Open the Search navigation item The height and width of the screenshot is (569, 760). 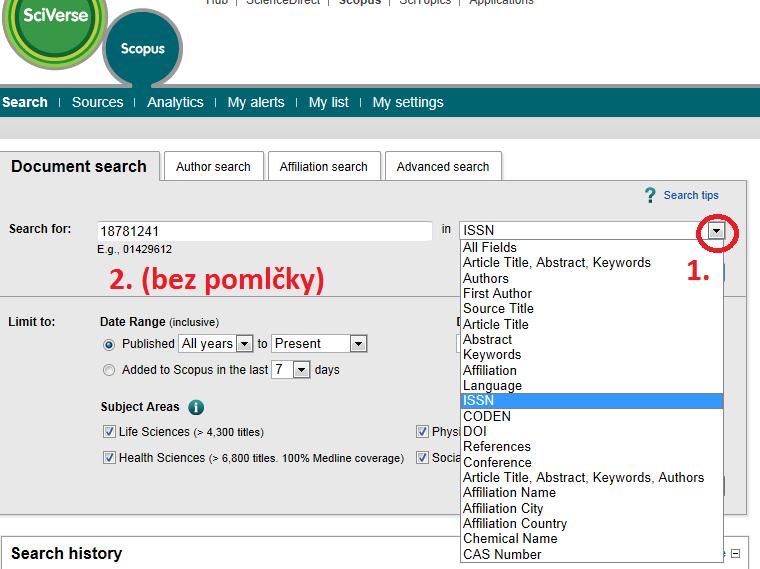pyautogui.click(x=25, y=102)
